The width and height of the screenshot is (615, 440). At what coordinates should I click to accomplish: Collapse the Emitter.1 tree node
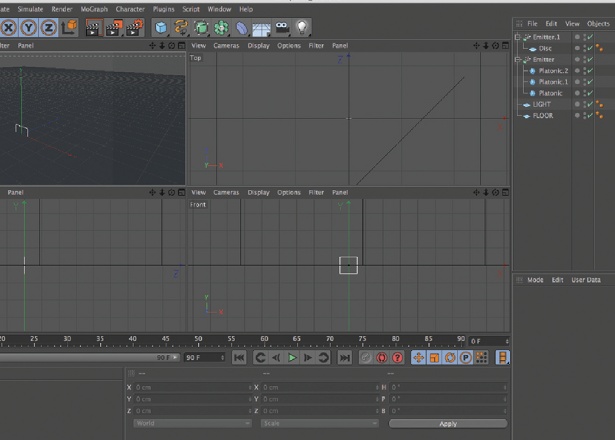(x=518, y=37)
